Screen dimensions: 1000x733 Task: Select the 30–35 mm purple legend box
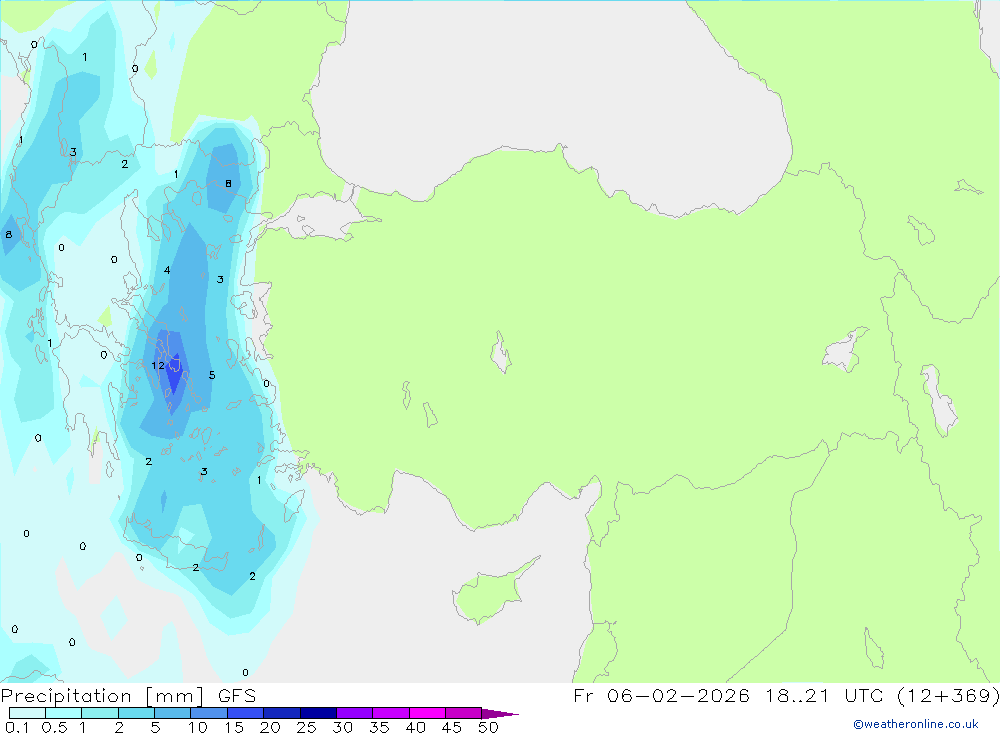coord(355,713)
